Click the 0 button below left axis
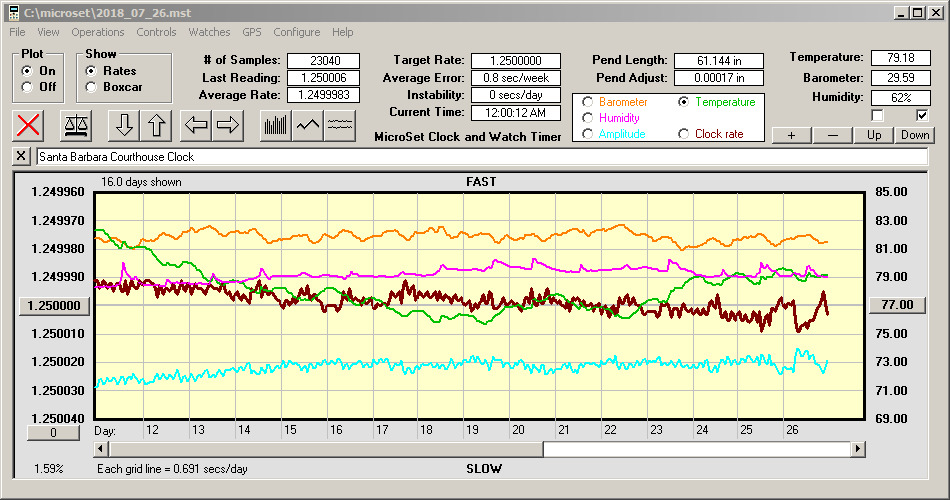Viewport: 950px width, 500px height. tap(53, 433)
